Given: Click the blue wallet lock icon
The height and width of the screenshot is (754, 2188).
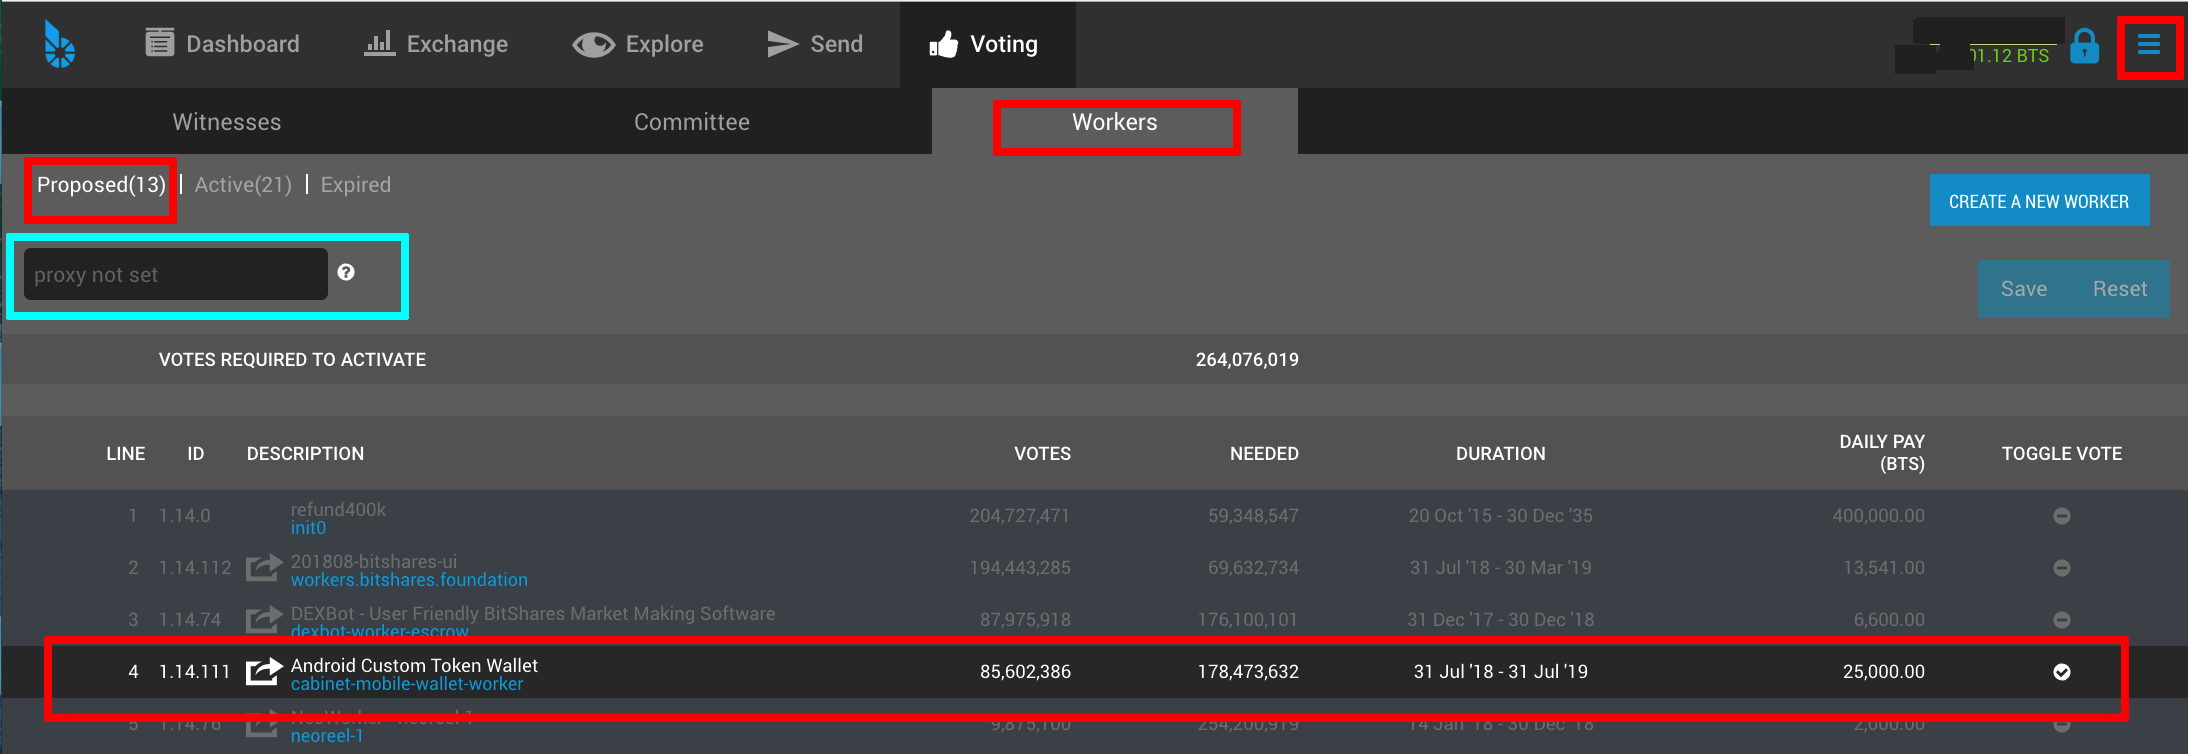Looking at the screenshot, I should 2085,46.
